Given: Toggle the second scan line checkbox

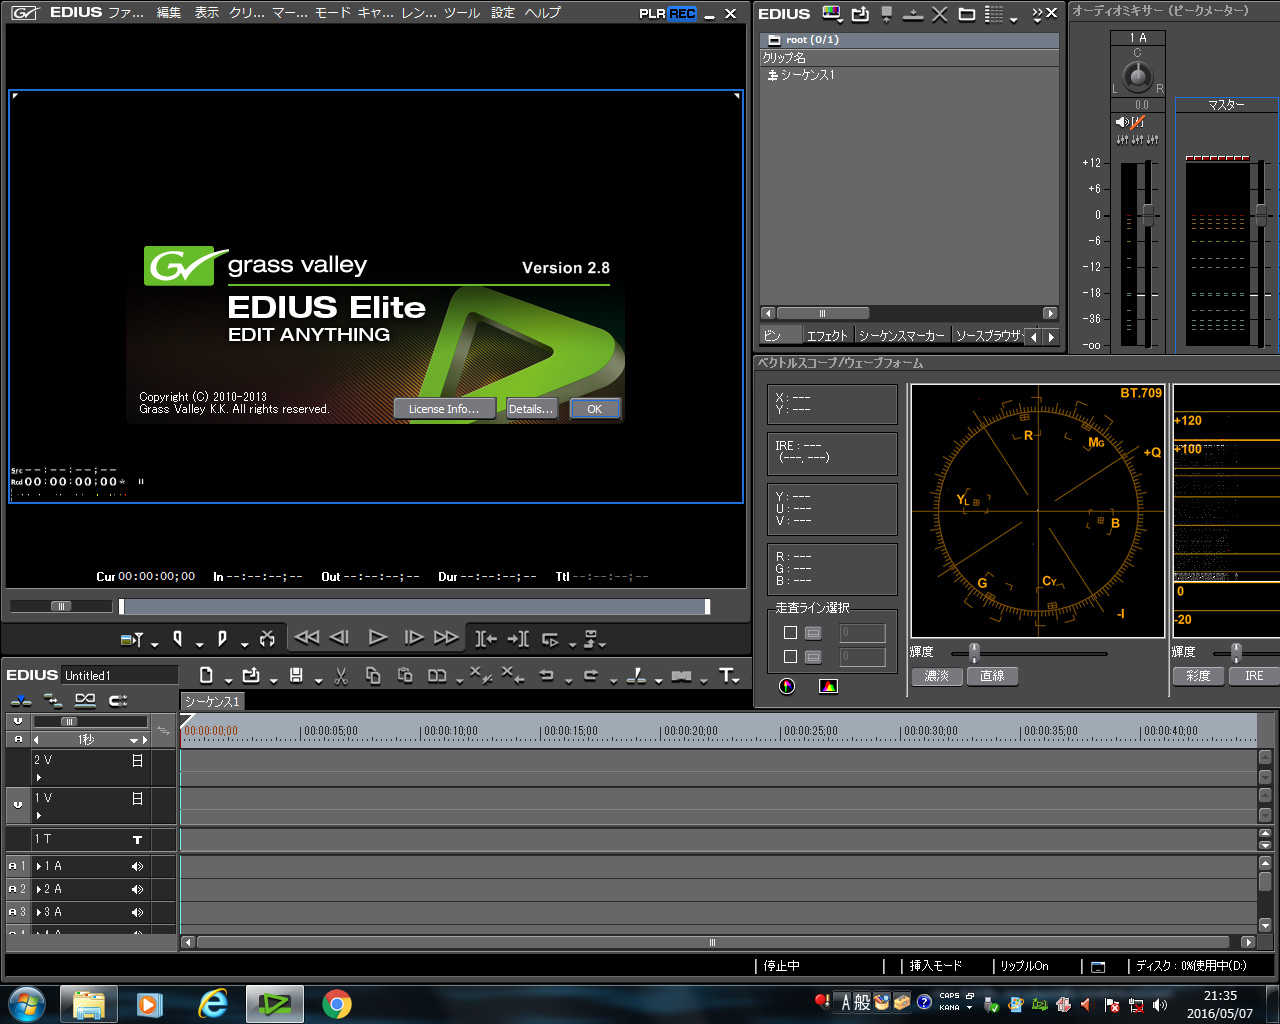Looking at the screenshot, I should (790, 657).
